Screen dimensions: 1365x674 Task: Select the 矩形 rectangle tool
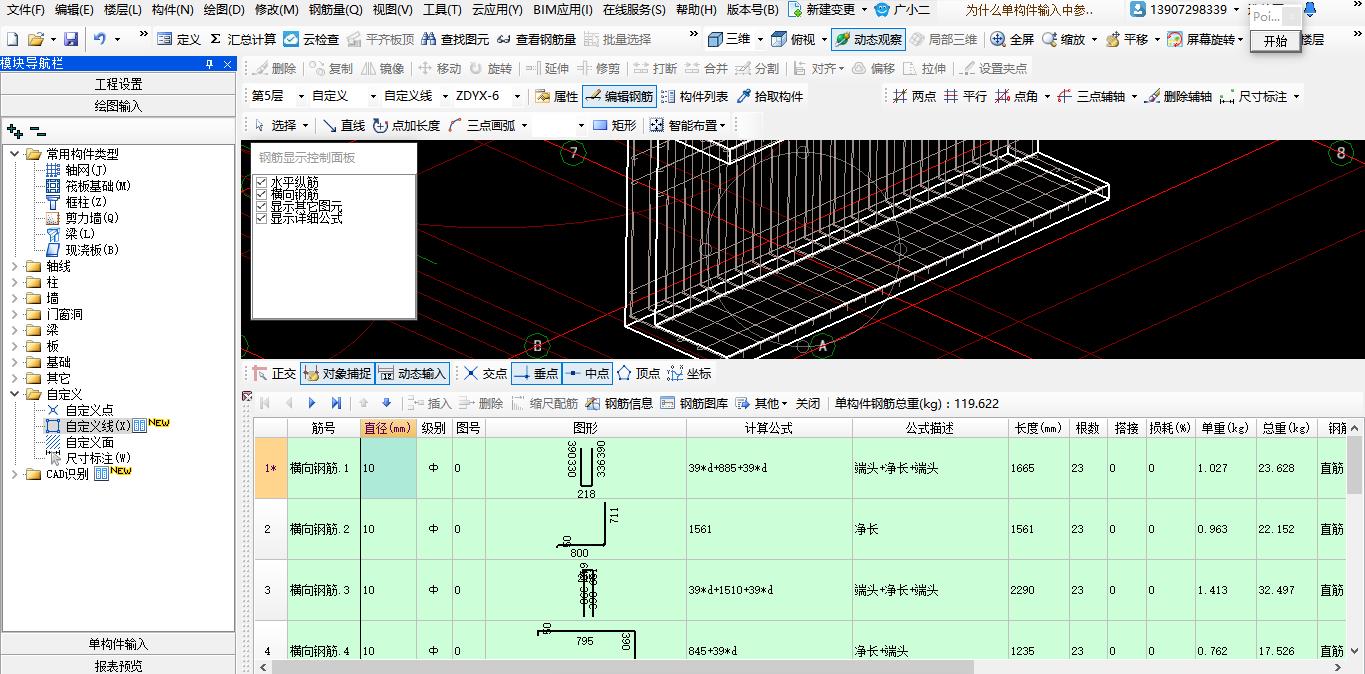(x=614, y=125)
